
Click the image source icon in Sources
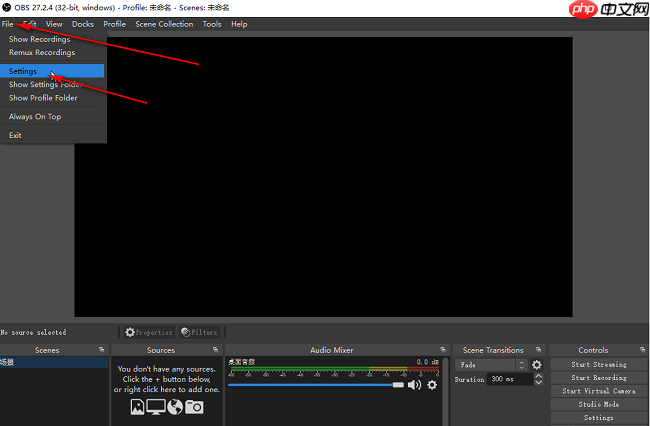point(137,407)
